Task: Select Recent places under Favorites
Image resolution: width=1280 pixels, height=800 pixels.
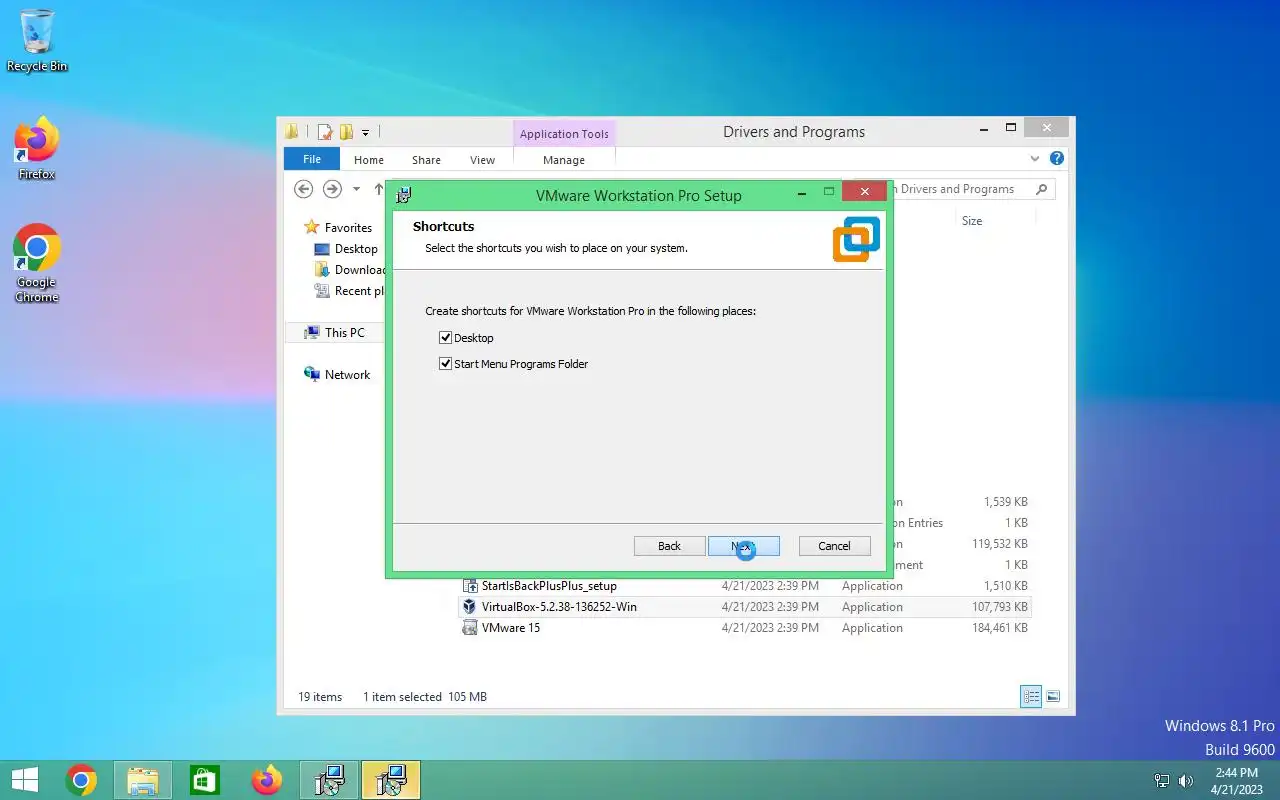Action: (x=350, y=291)
